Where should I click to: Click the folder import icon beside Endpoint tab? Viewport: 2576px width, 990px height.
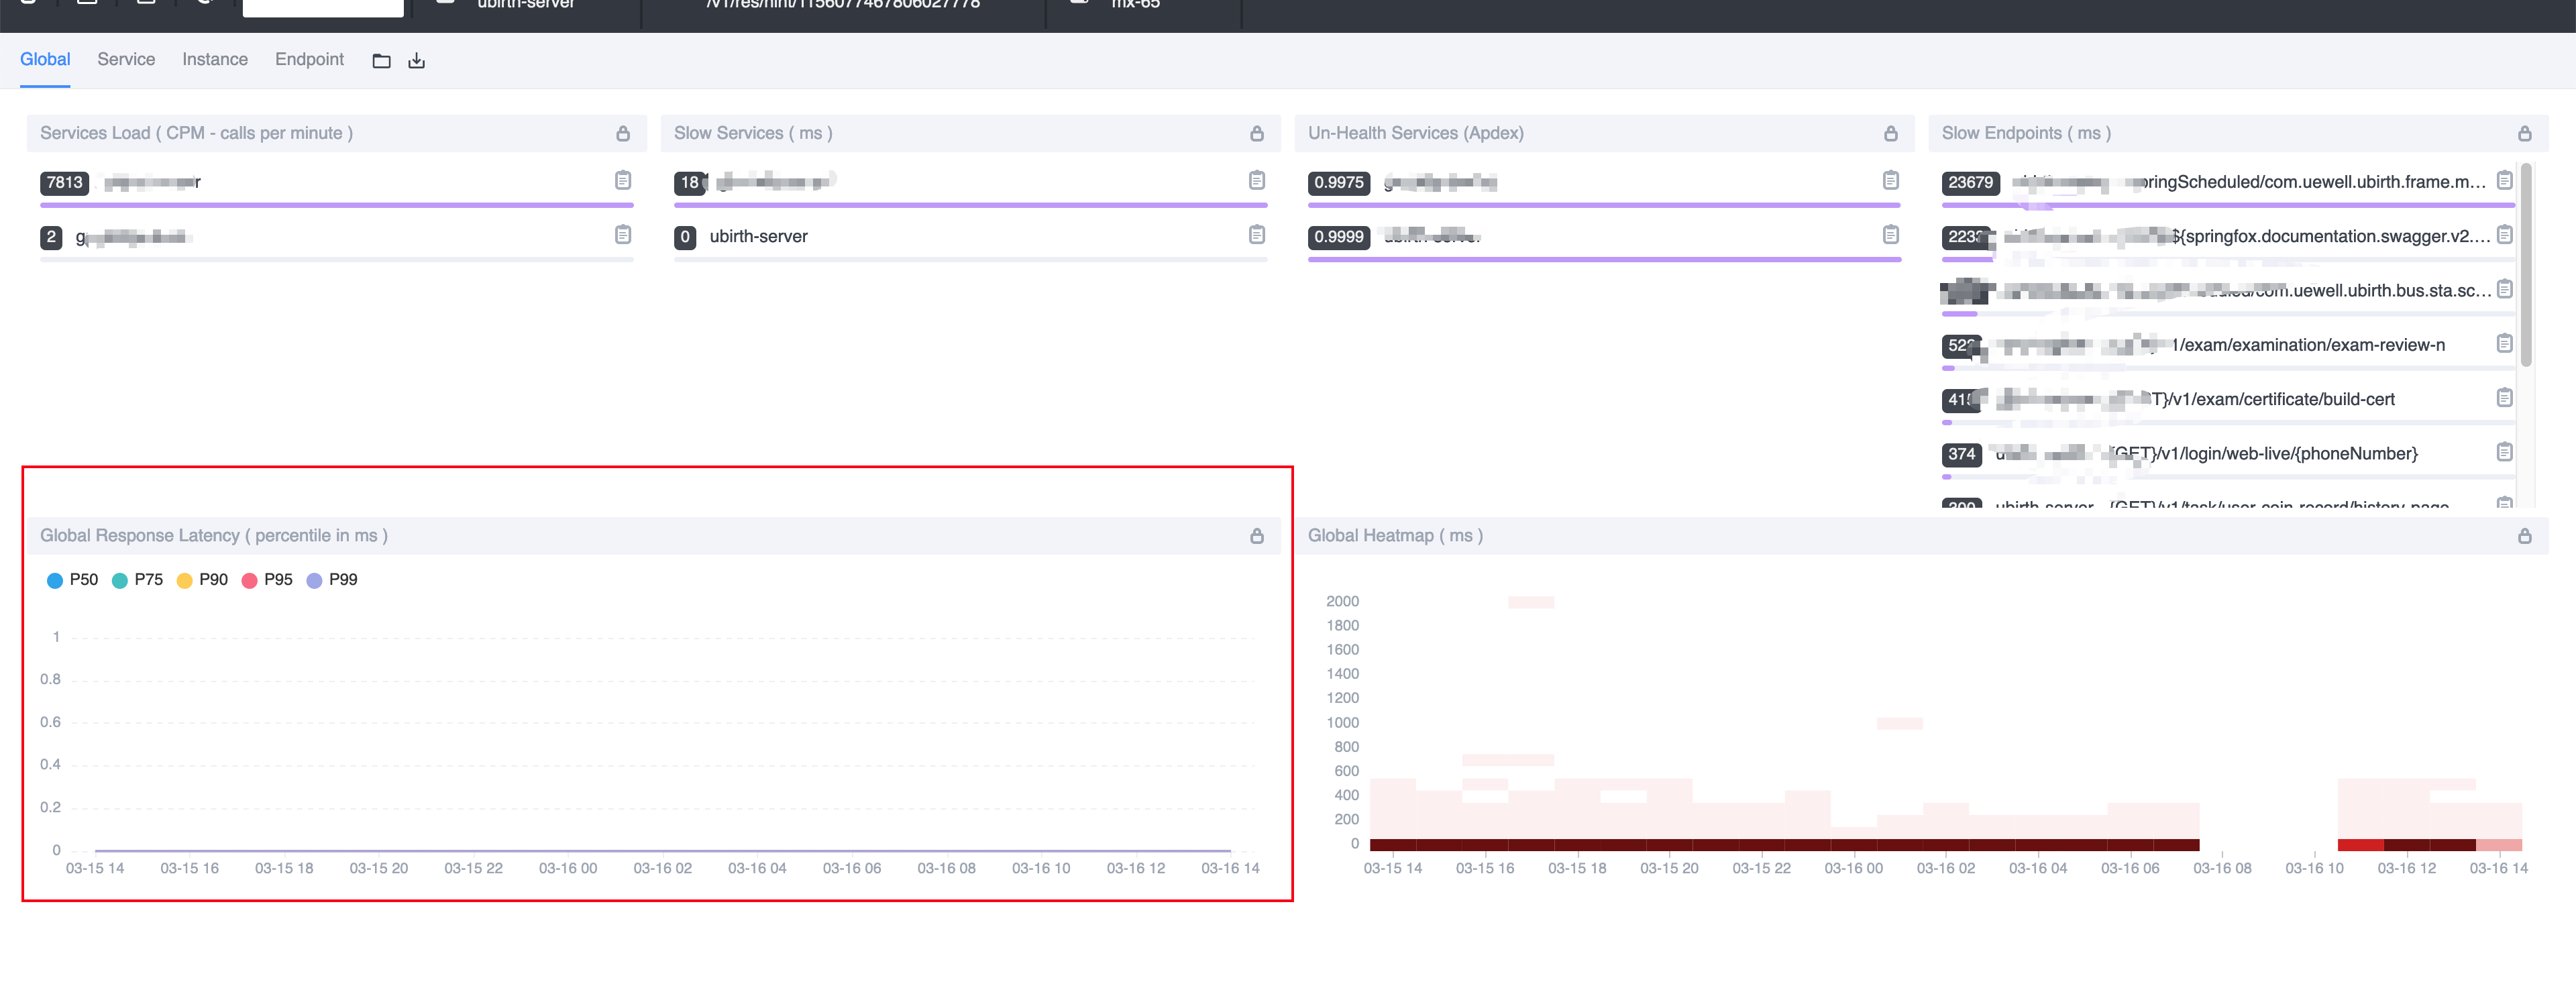click(381, 61)
